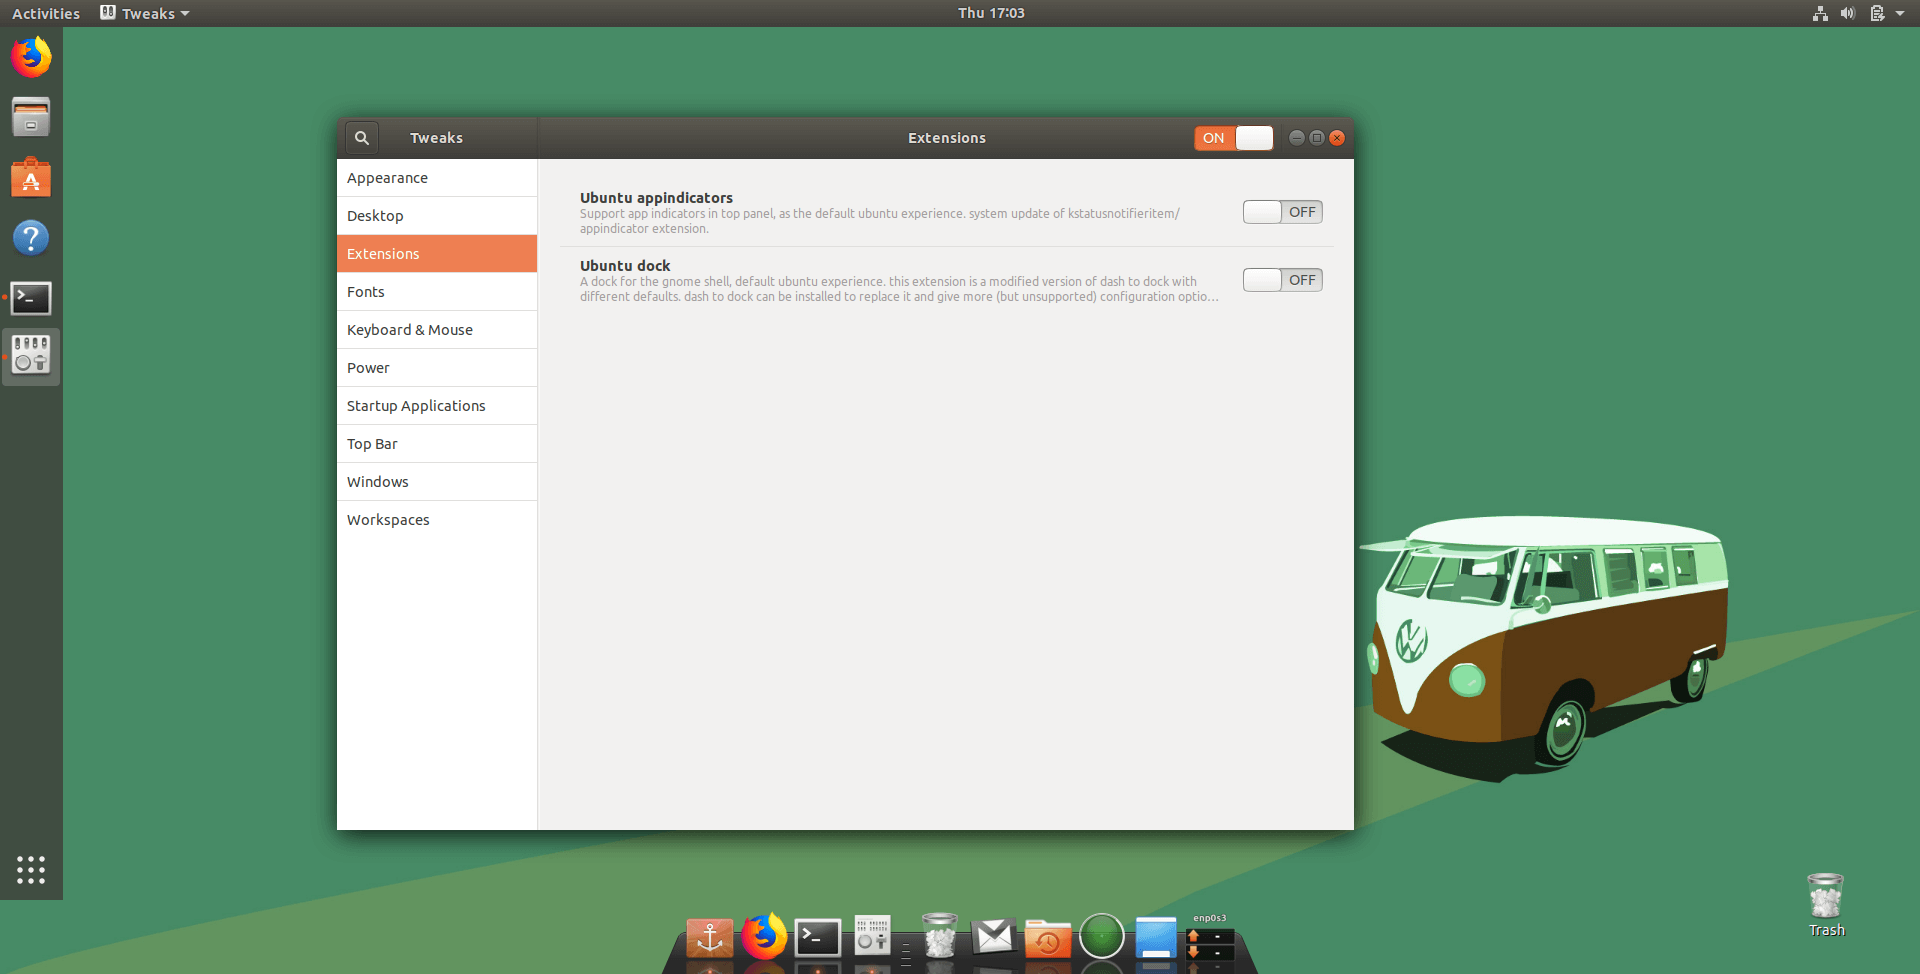
Task: Click the green radar icon in bottom dock
Action: tap(1102, 937)
